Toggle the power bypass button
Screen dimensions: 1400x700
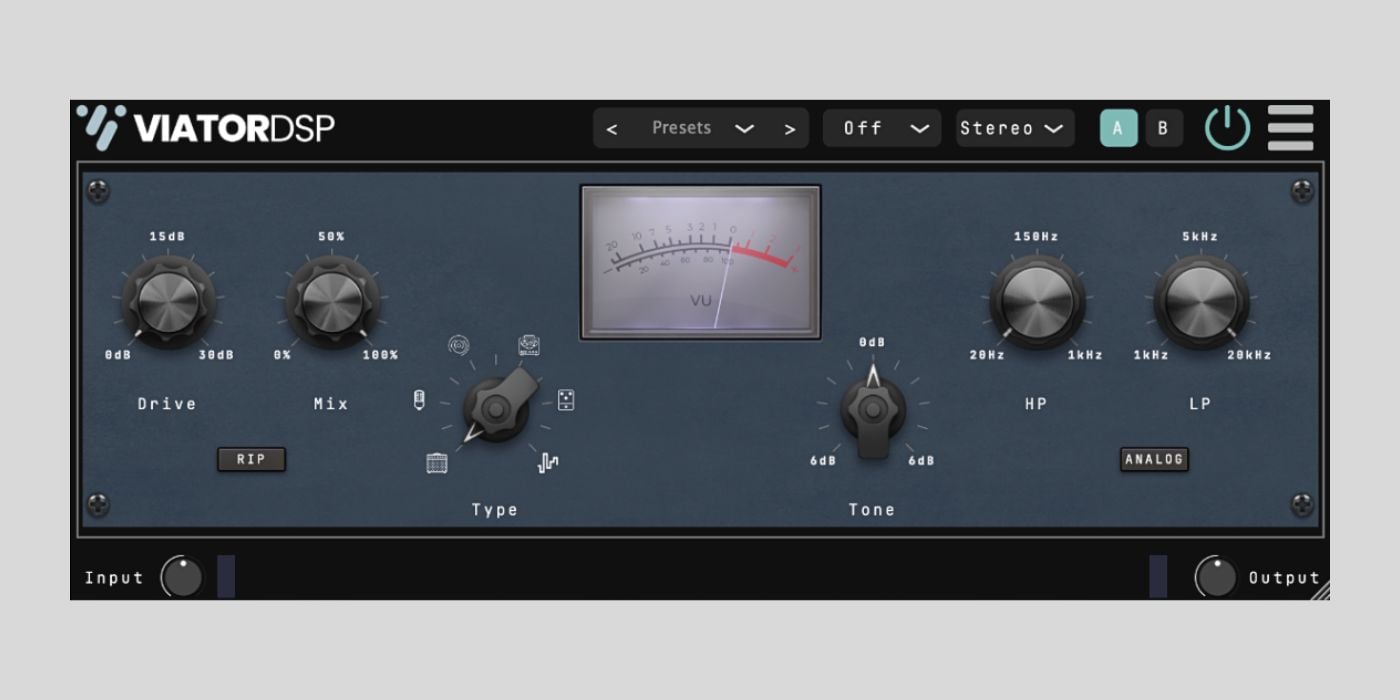(1228, 127)
